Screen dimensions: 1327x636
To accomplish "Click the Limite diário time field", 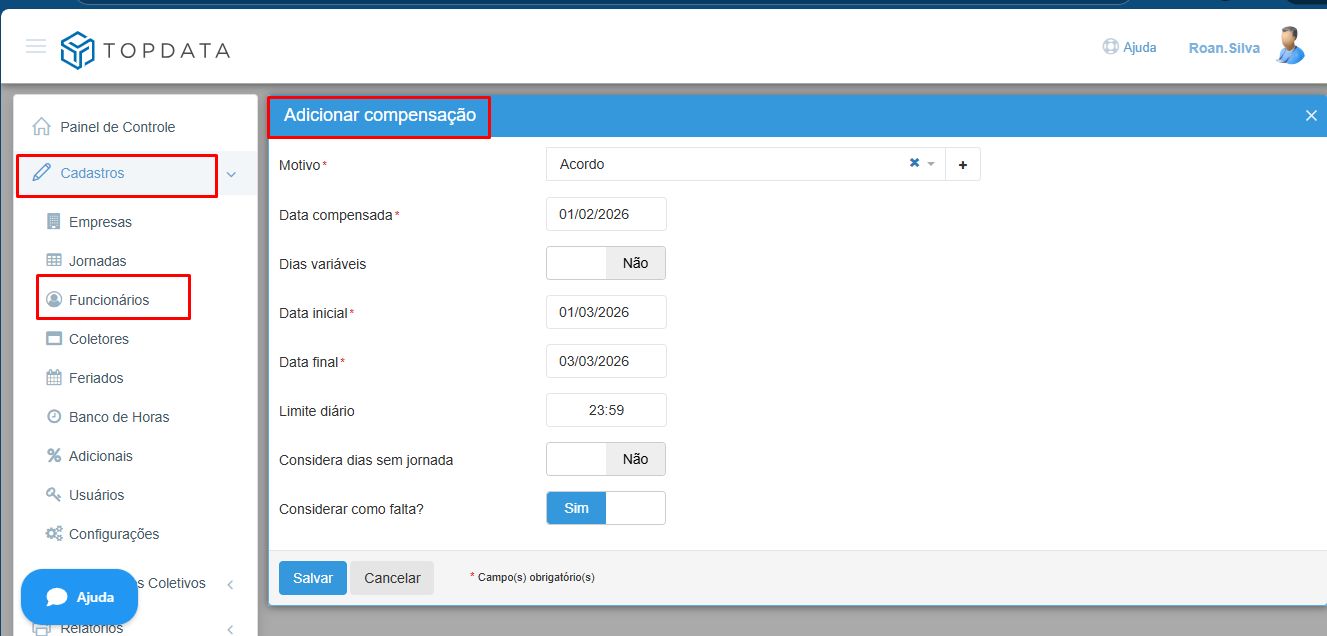I will (x=606, y=410).
